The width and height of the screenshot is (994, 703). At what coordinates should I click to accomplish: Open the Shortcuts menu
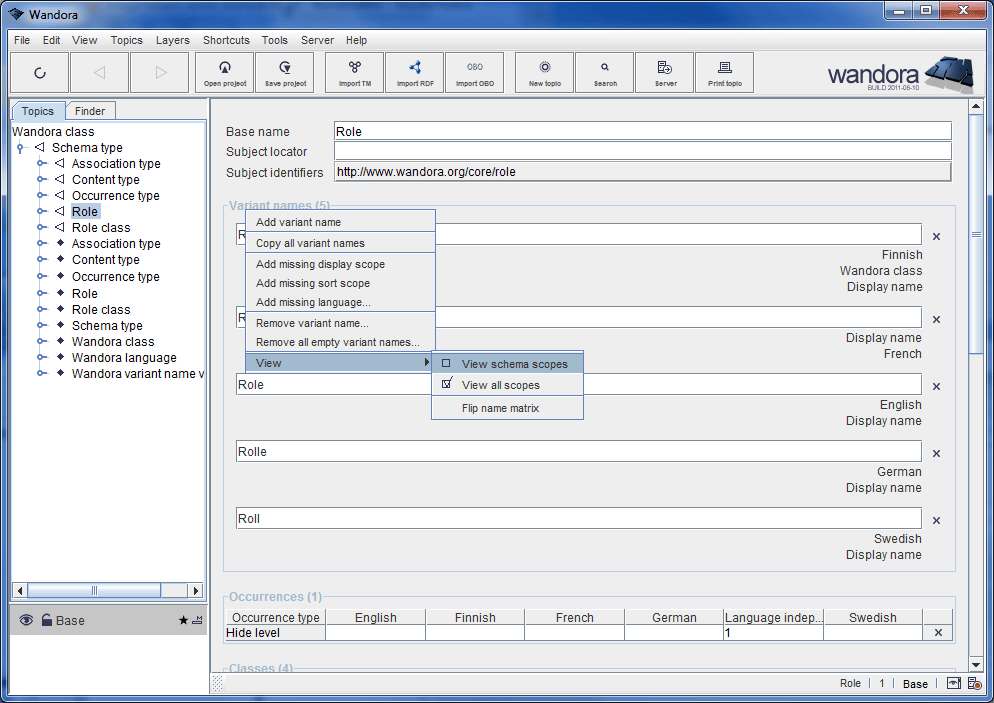click(226, 40)
